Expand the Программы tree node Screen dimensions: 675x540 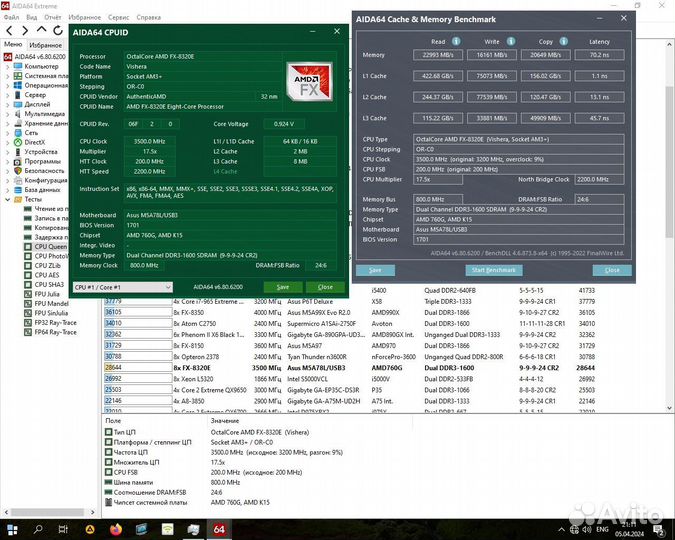[x=7, y=161]
